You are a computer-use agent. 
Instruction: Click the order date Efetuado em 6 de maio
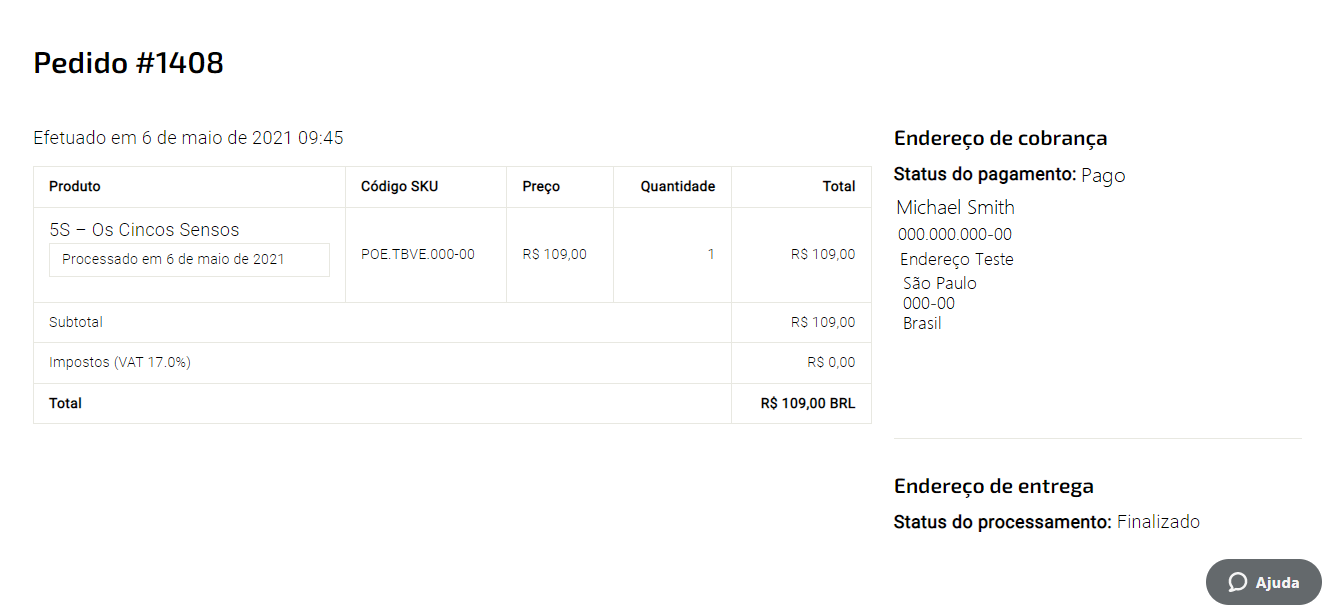coord(188,138)
